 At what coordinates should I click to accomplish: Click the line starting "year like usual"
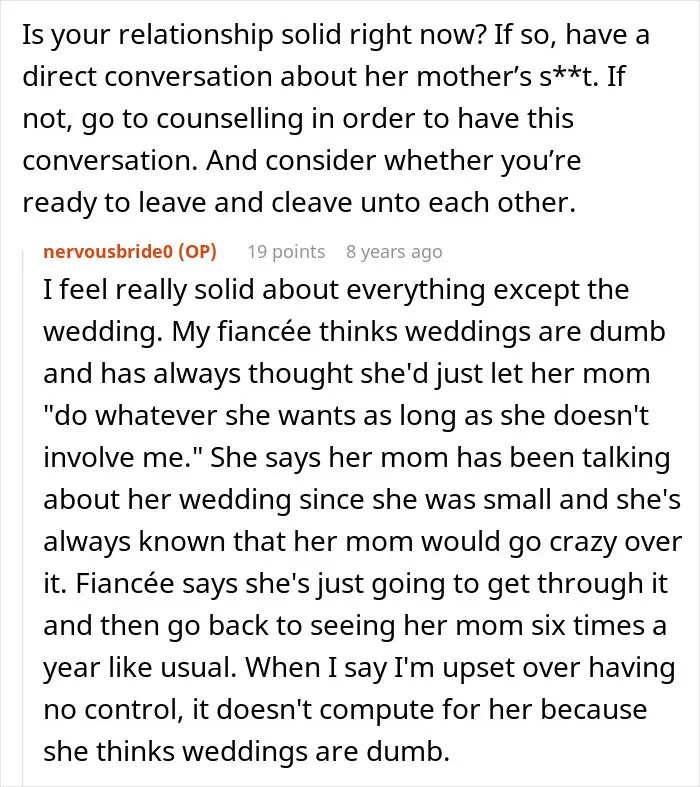click(359, 668)
